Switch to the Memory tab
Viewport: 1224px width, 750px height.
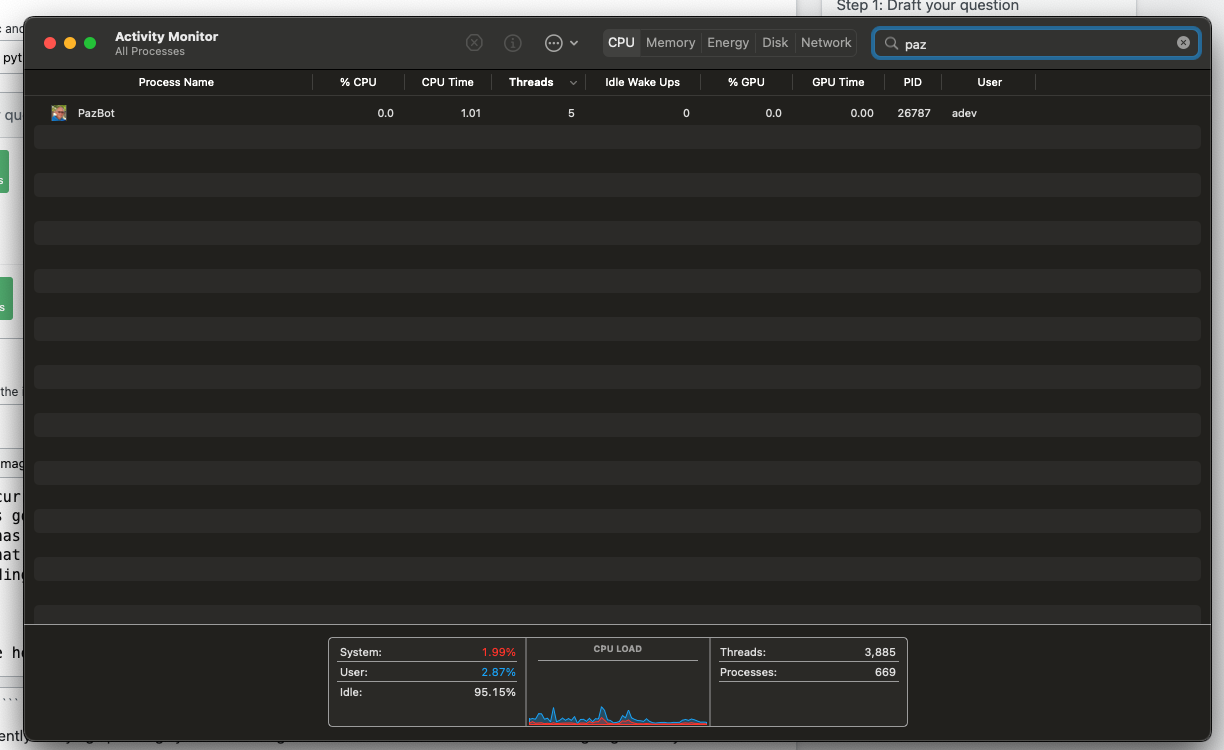670,43
